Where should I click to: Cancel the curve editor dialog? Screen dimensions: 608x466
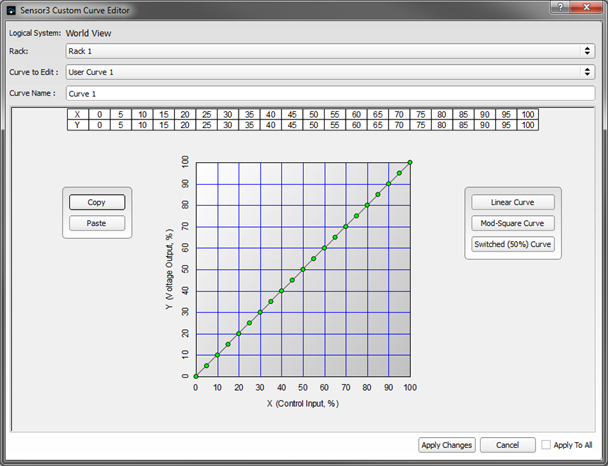pos(507,445)
